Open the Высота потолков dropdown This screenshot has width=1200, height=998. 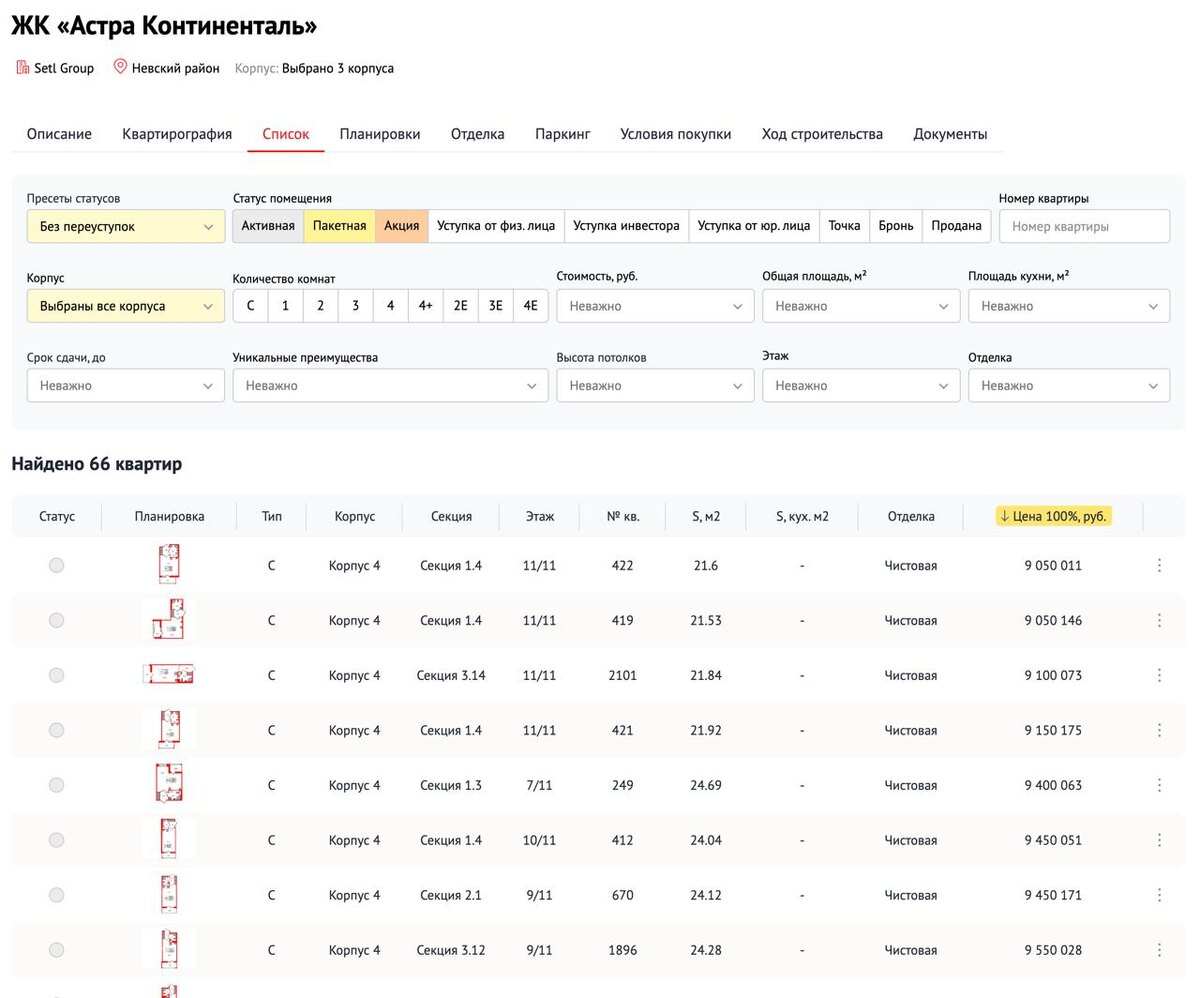(x=655, y=385)
